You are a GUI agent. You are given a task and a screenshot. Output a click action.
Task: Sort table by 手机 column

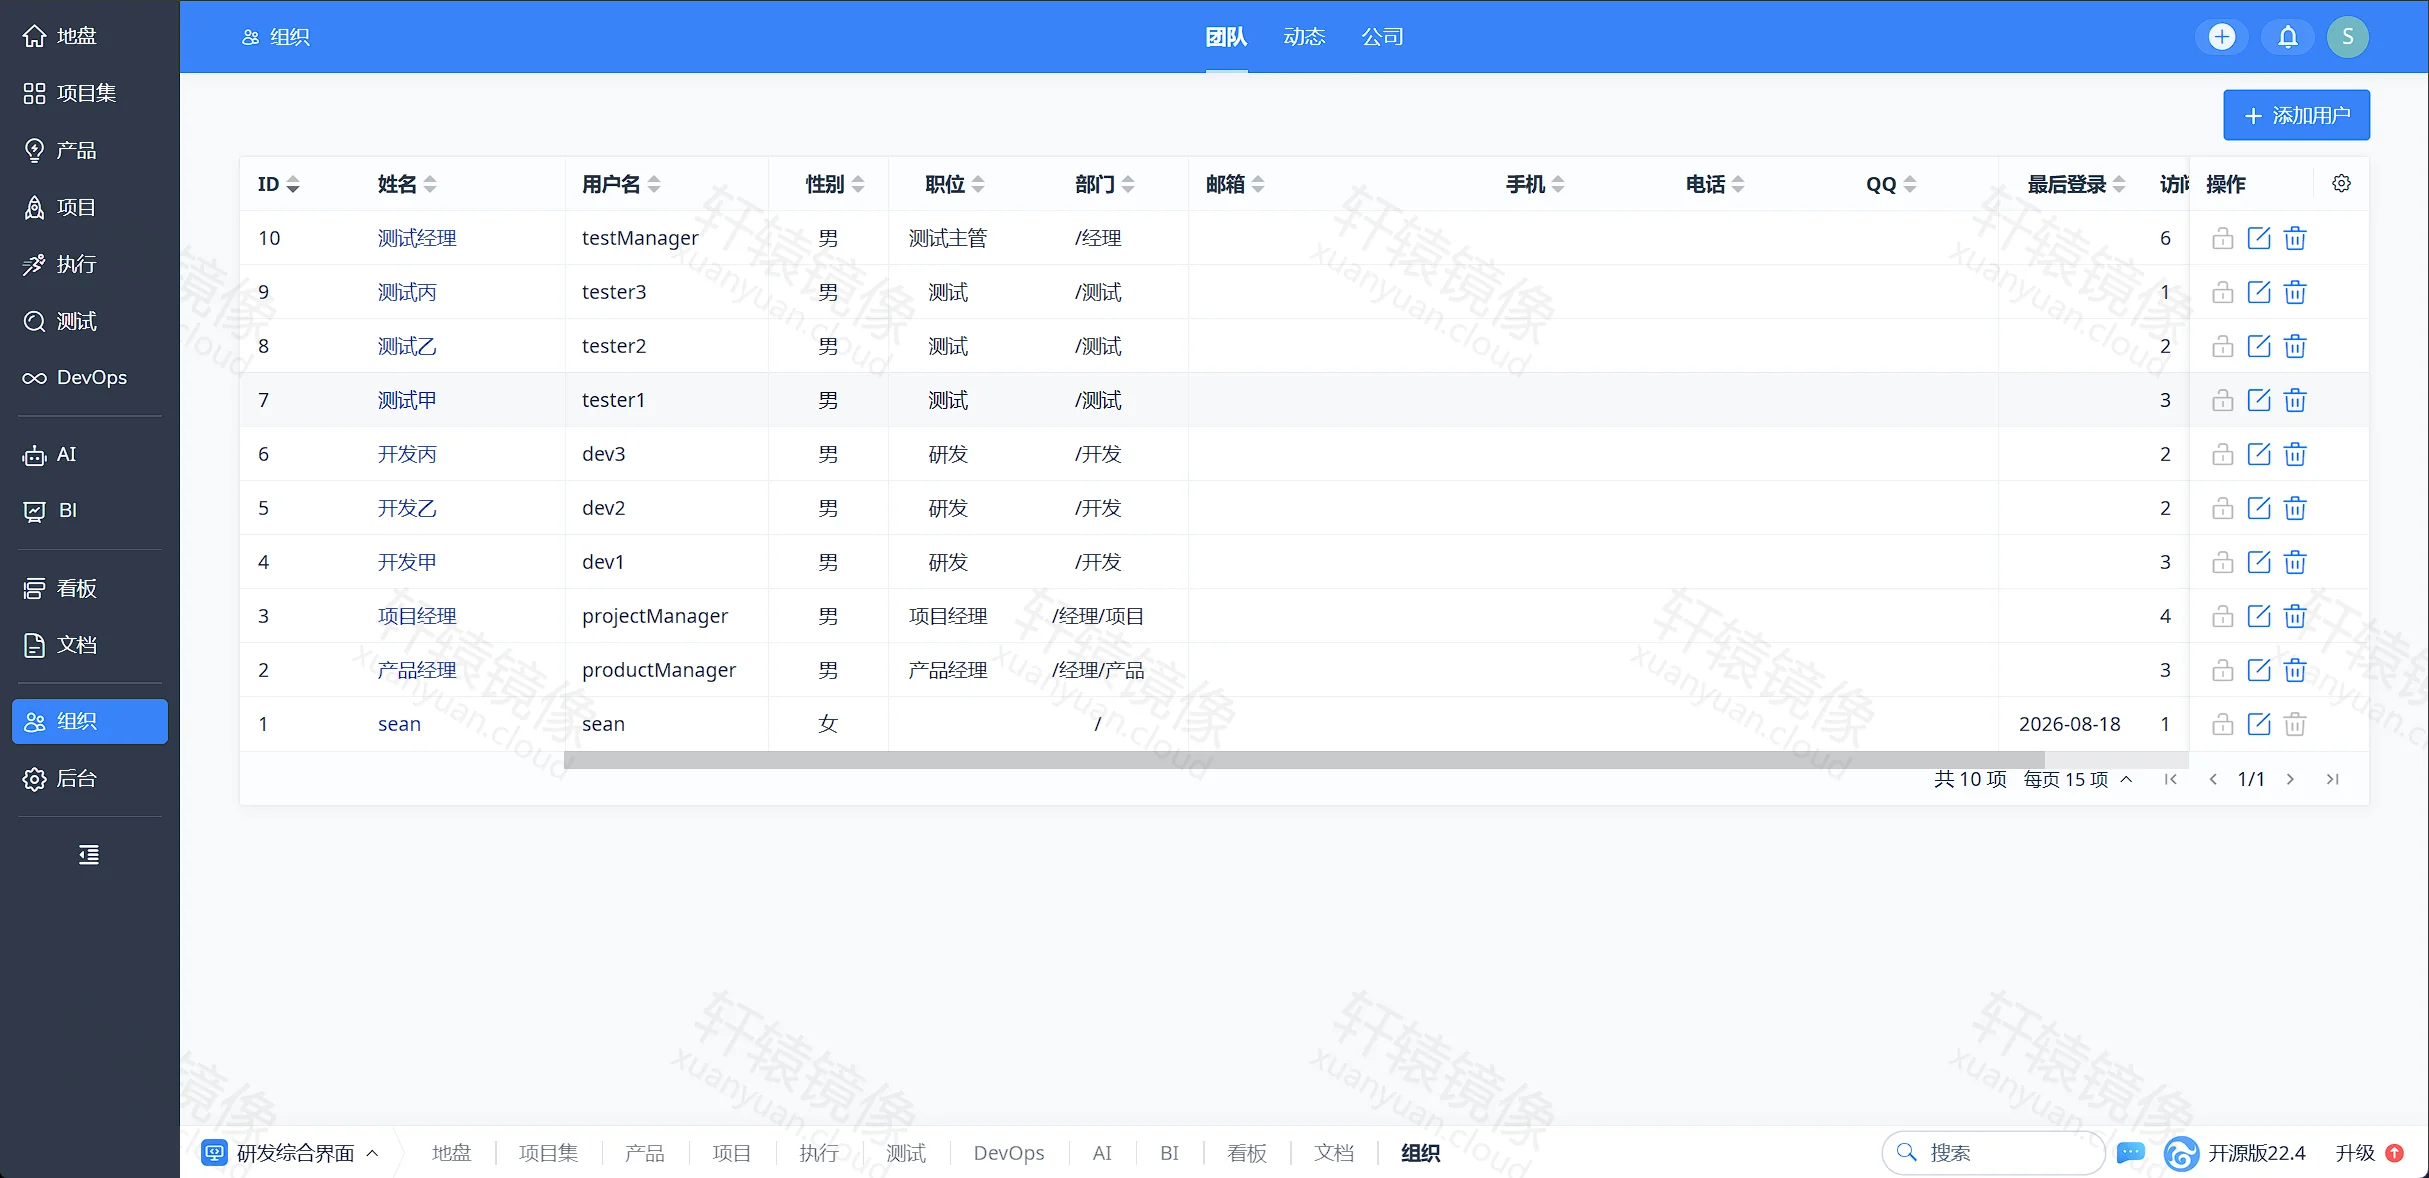tap(1535, 184)
